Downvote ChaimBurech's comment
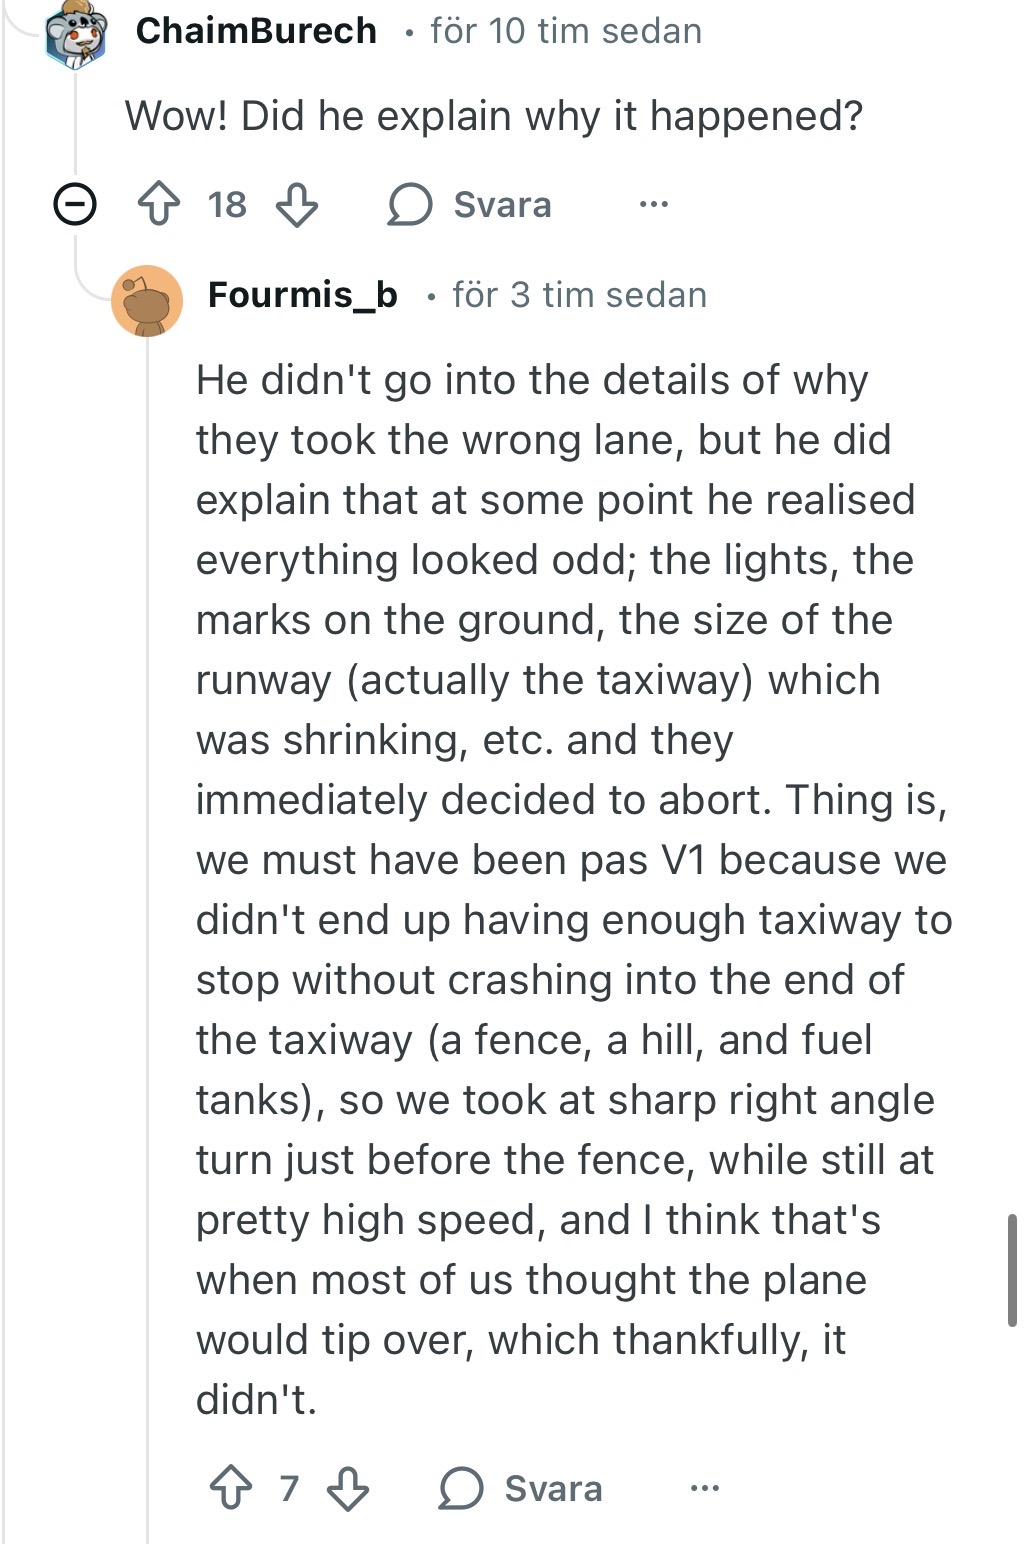 click(x=296, y=205)
